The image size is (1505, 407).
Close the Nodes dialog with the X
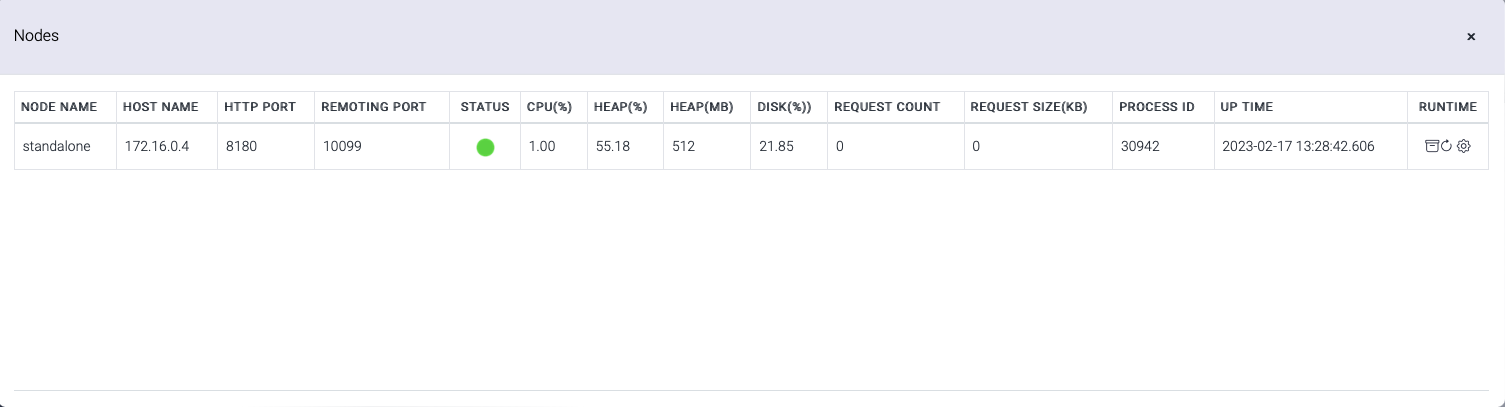tap(1471, 36)
